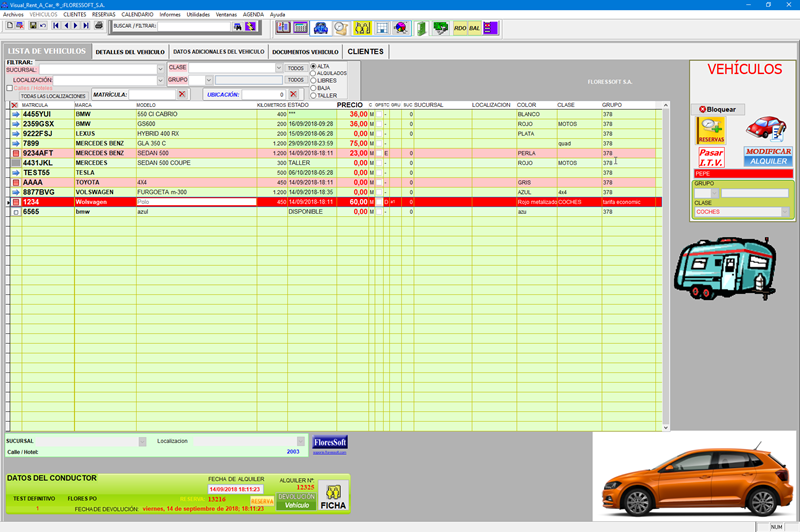Click the Bloquear button
The width and height of the screenshot is (800, 532).
718,109
